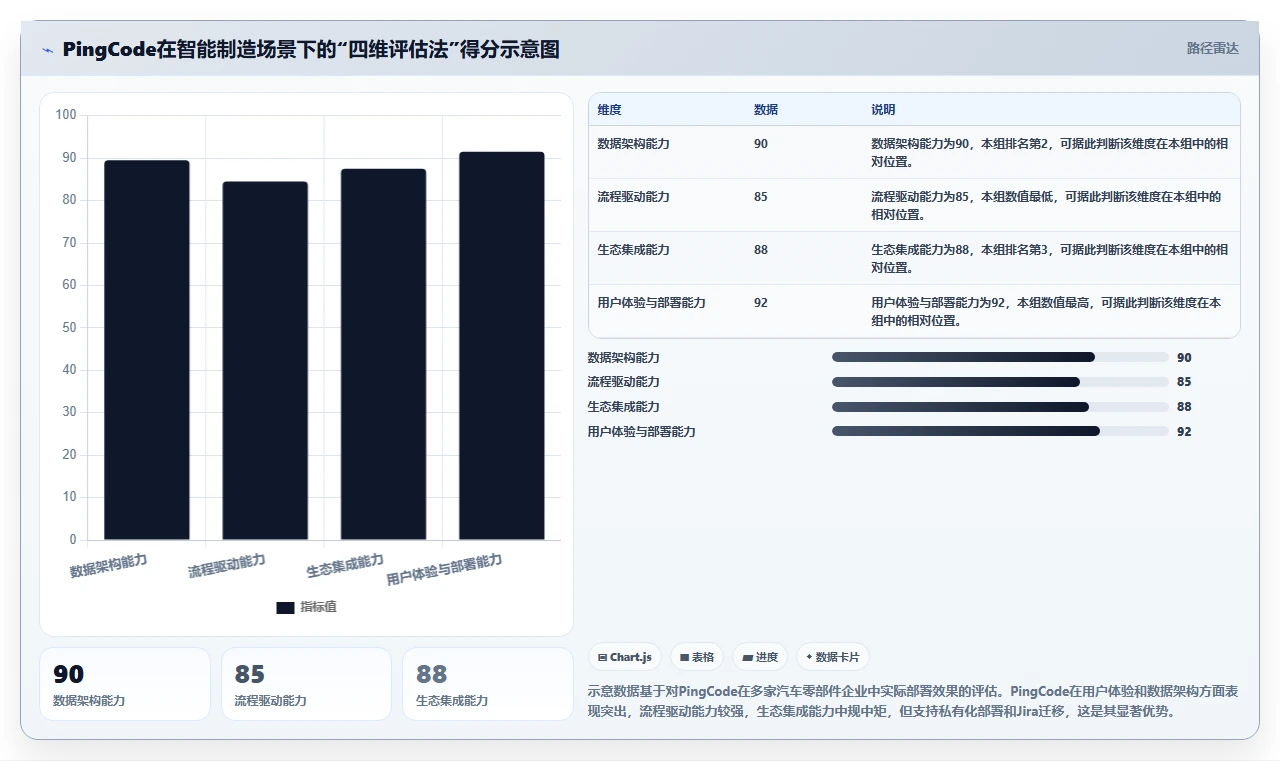
Task: Click the 流程驱动能力 progress bar showing 85
Action: coord(1000,382)
